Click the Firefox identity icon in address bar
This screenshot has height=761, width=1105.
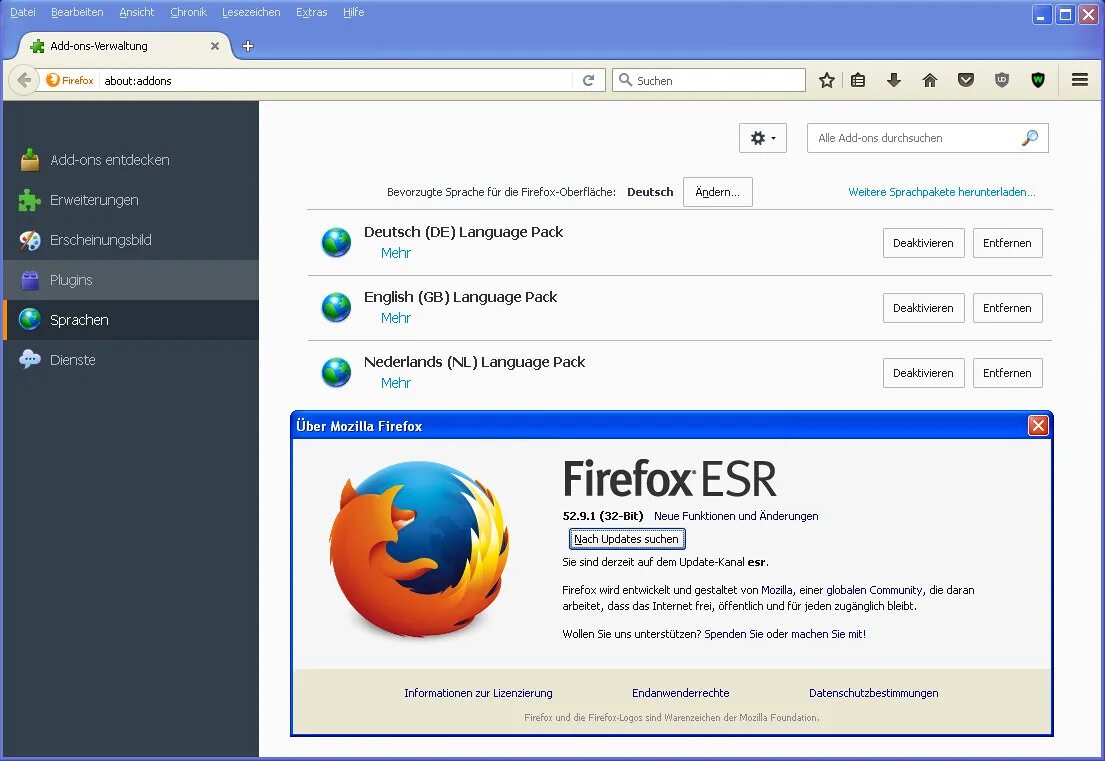pyautogui.click(x=70, y=80)
